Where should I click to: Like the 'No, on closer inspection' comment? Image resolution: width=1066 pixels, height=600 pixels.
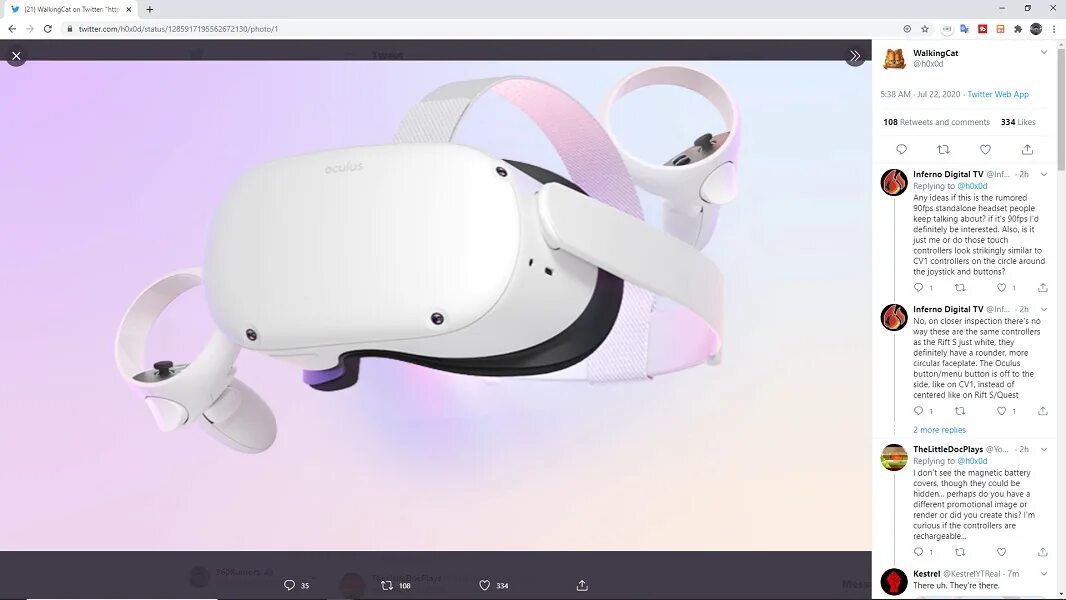[x=1001, y=410]
